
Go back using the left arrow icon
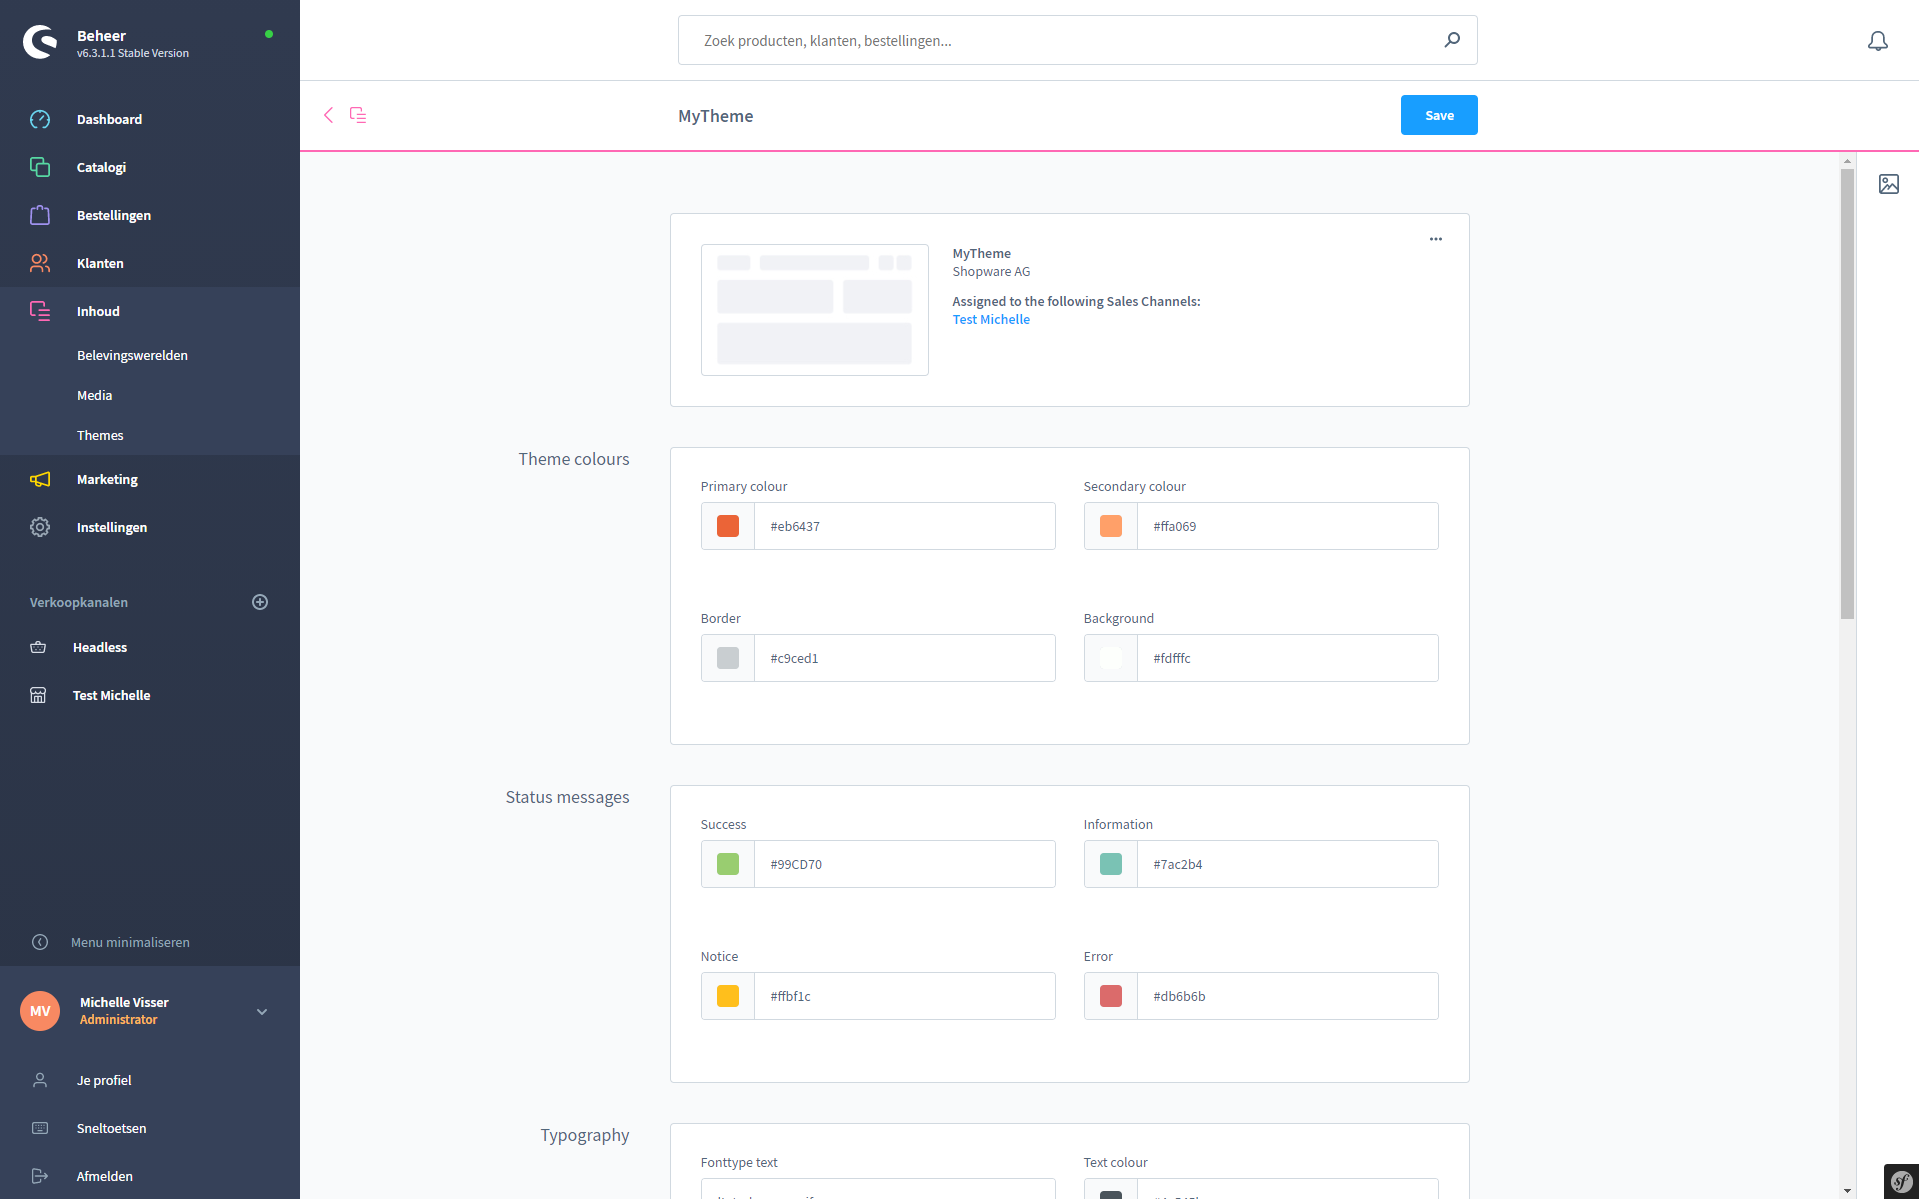(x=328, y=115)
